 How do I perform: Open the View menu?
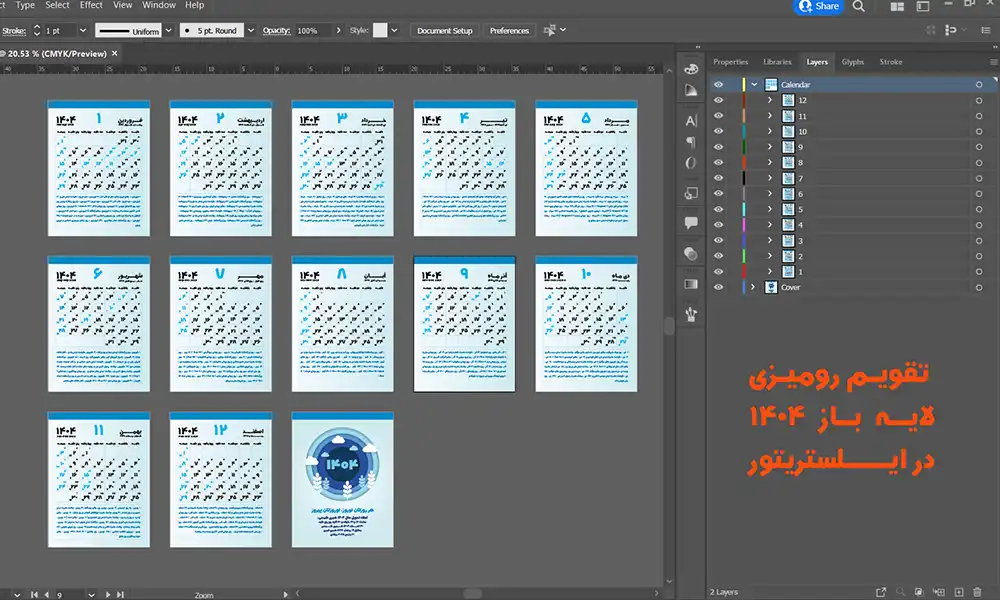pos(122,5)
